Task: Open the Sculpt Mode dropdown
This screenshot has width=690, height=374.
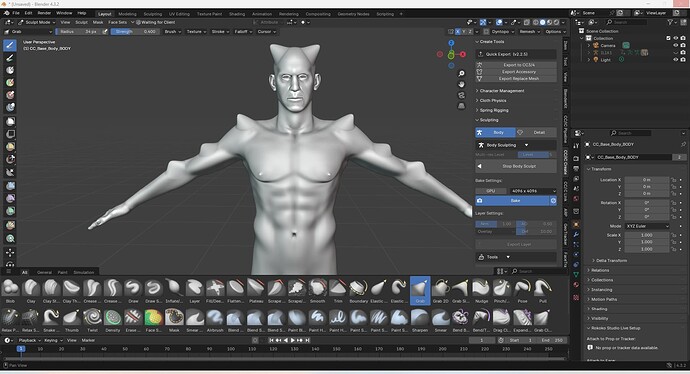Action: coord(37,22)
